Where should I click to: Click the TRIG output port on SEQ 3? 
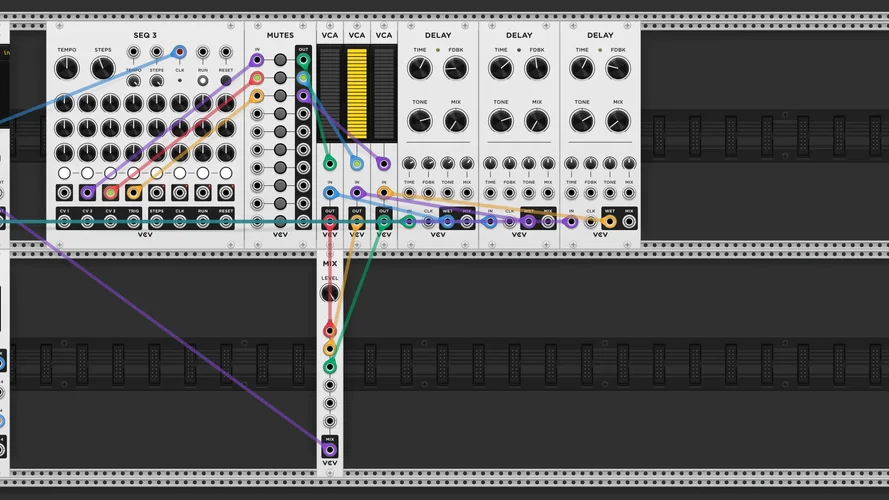point(134,222)
